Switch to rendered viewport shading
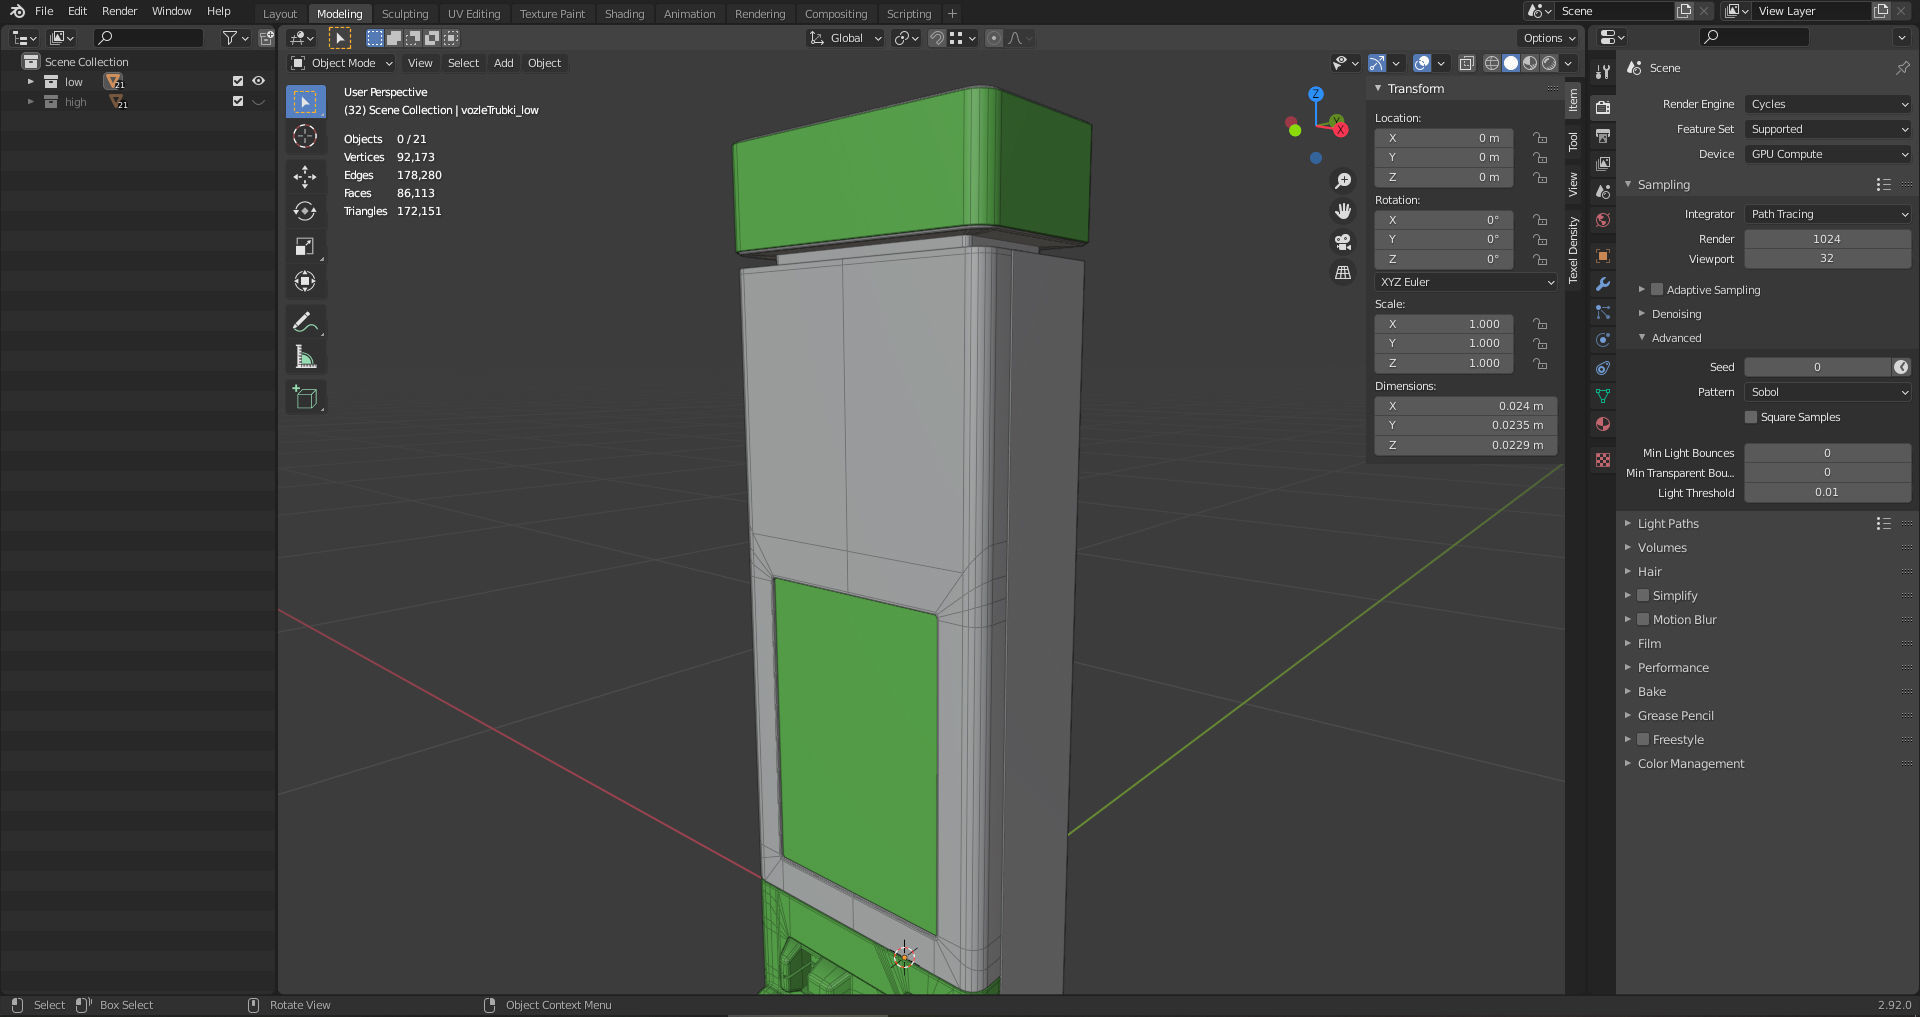The width and height of the screenshot is (1920, 1017). (1549, 63)
